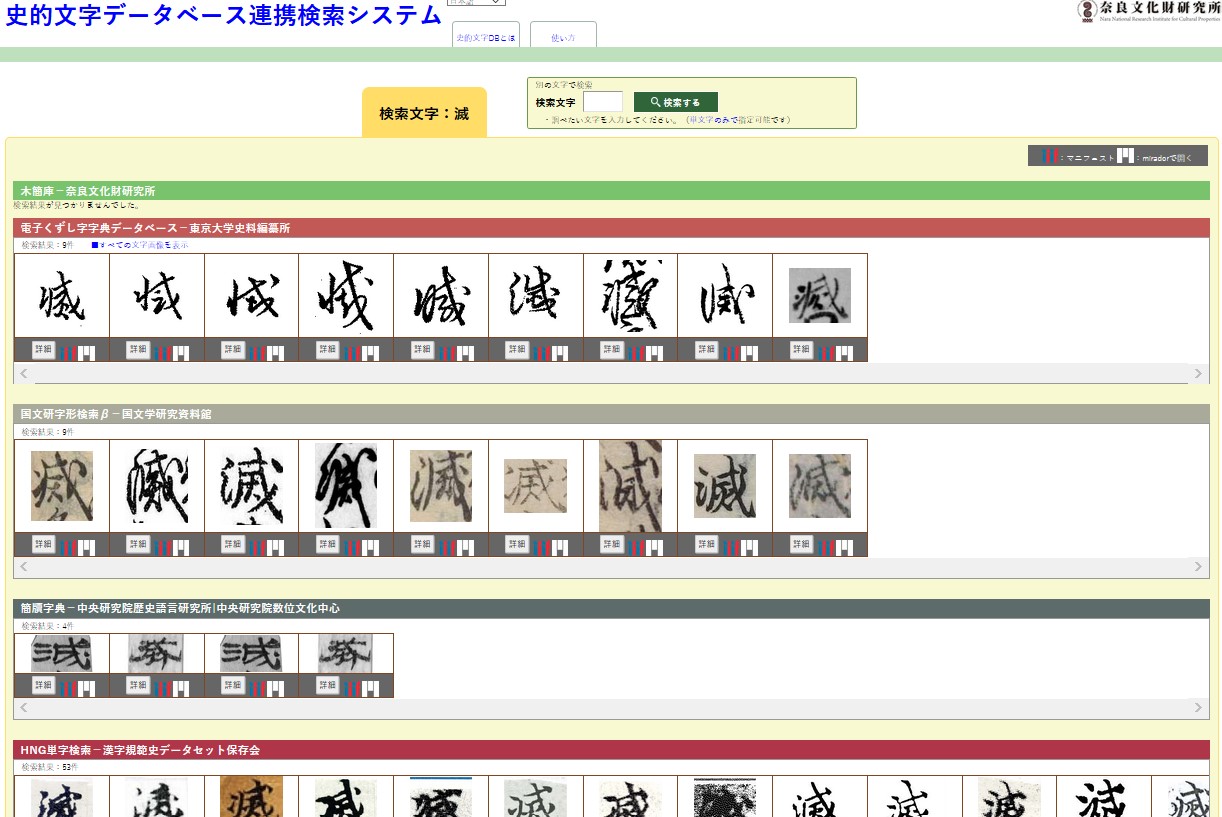Click the 簡牘字典 section header
Screen dimensions: 1222x817
pos(611,608)
